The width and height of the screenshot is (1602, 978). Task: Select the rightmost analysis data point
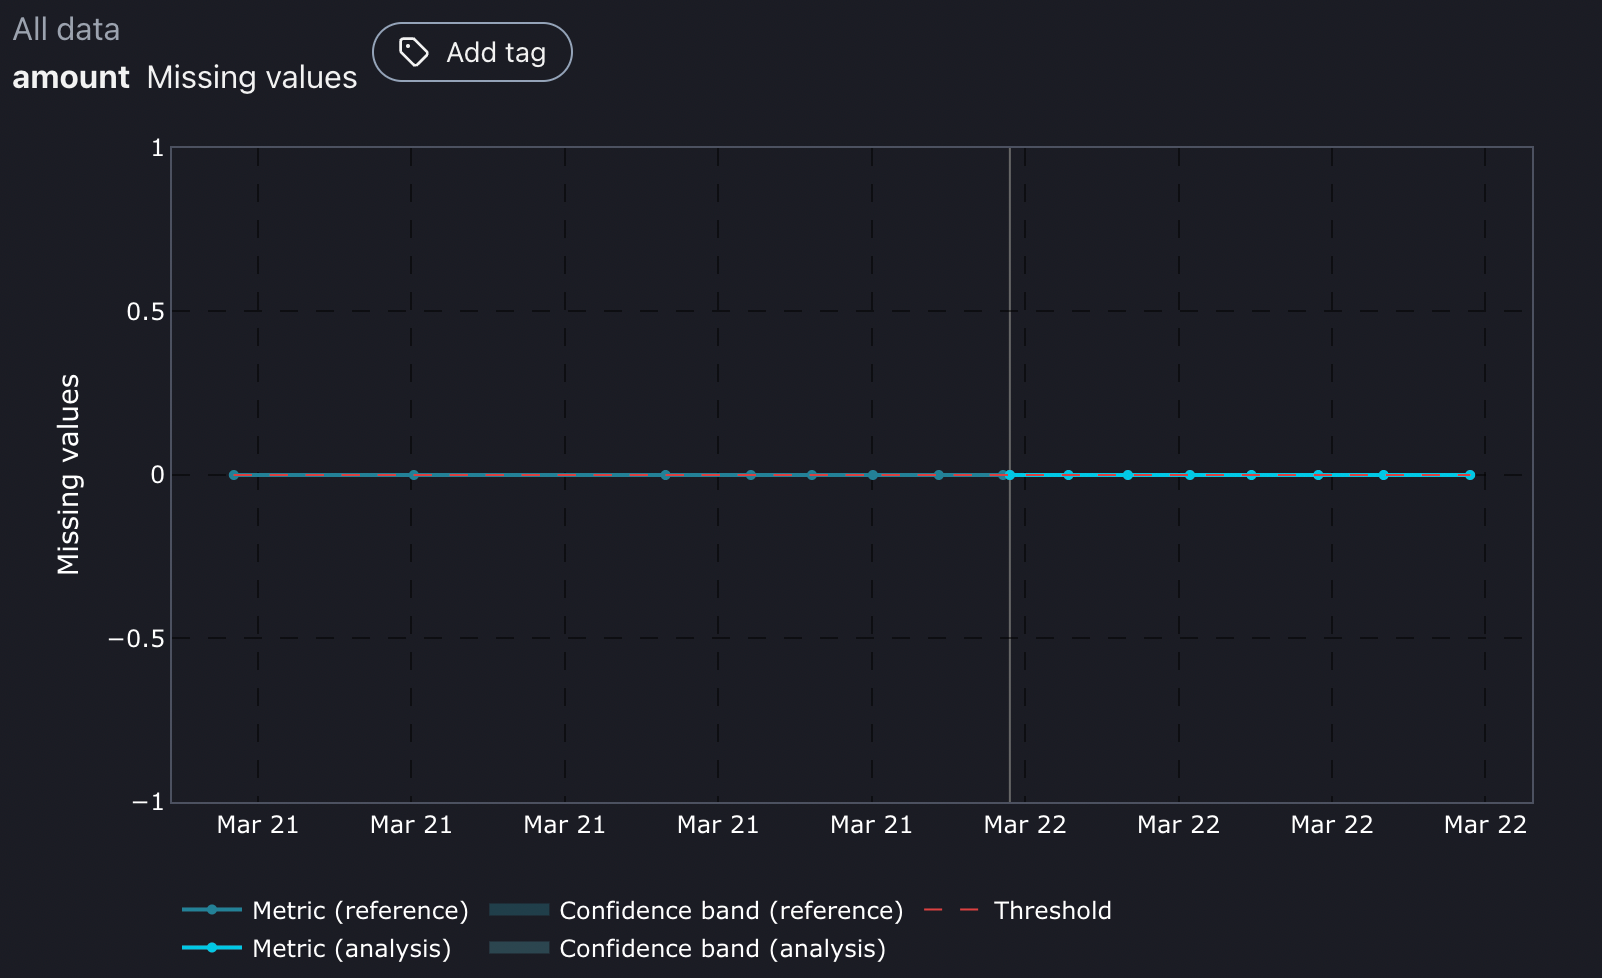pyautogui.click(x=1470, y=475)
